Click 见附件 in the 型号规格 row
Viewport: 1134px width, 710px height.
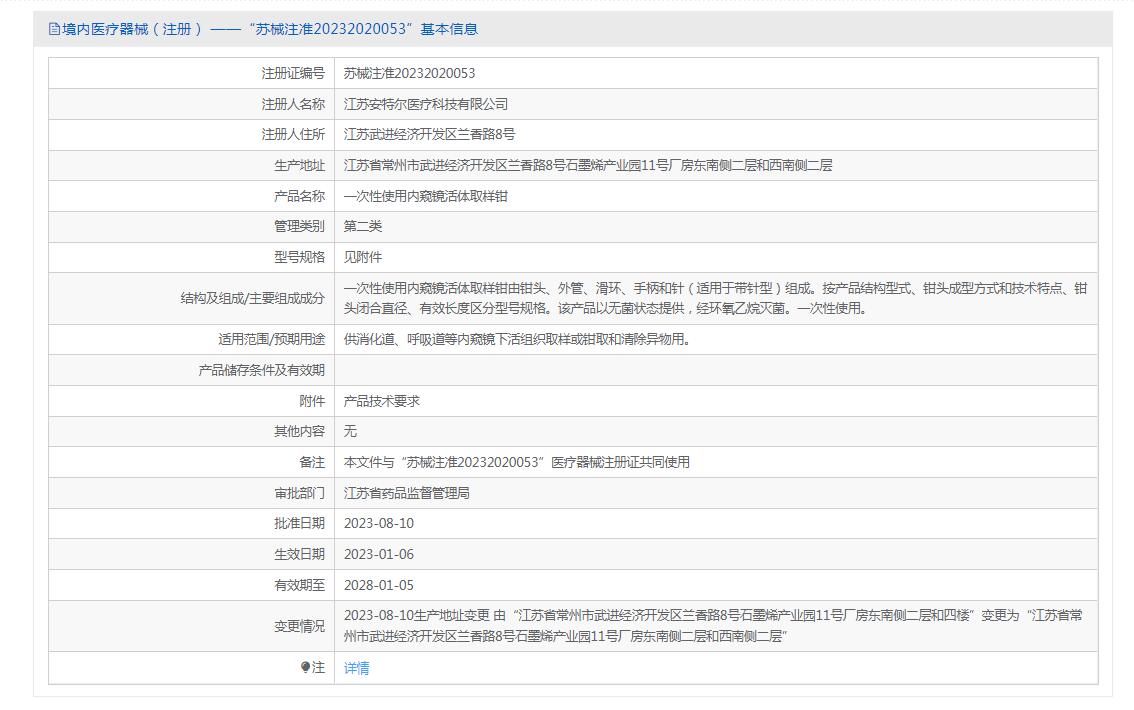point(363,257)
